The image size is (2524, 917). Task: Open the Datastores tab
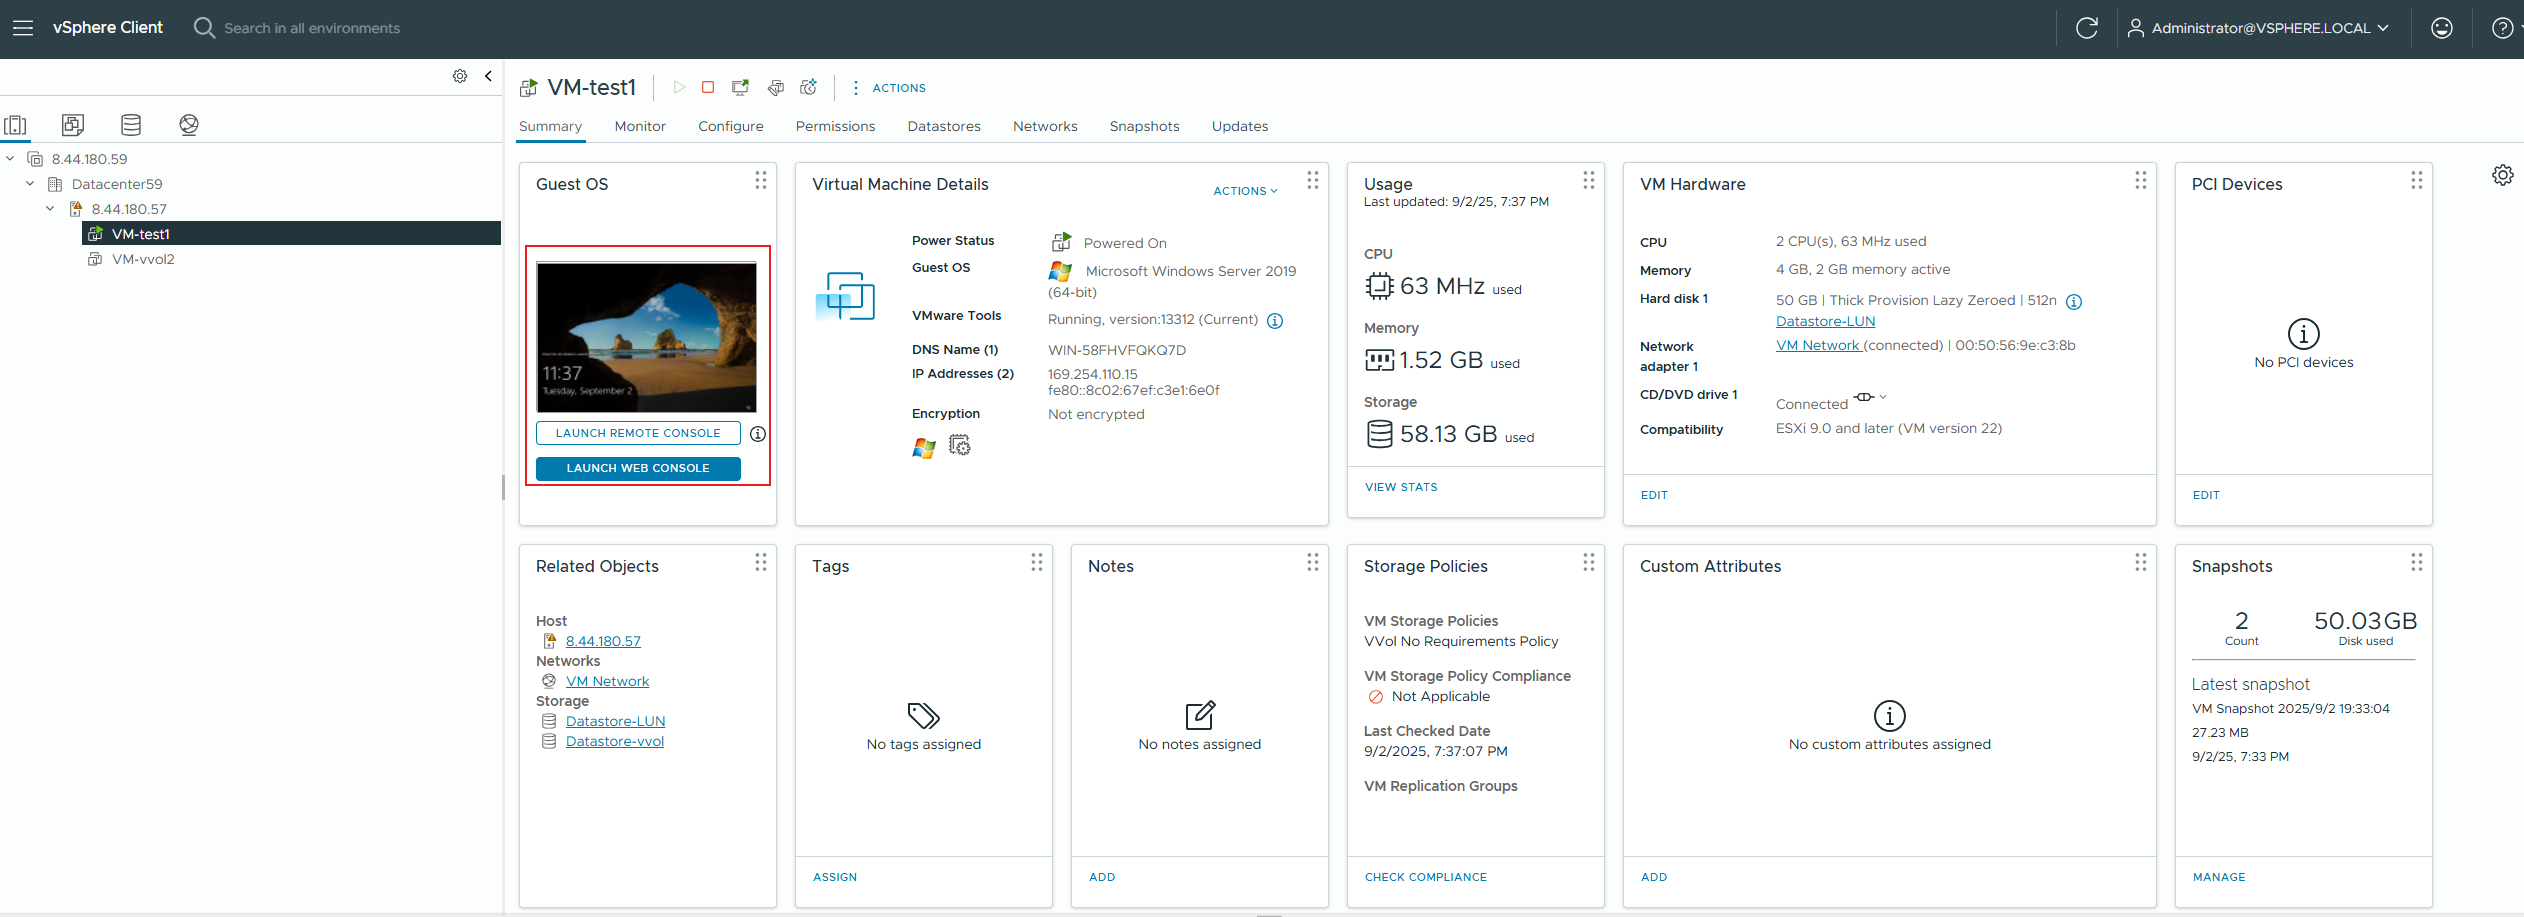pos(944,126)
